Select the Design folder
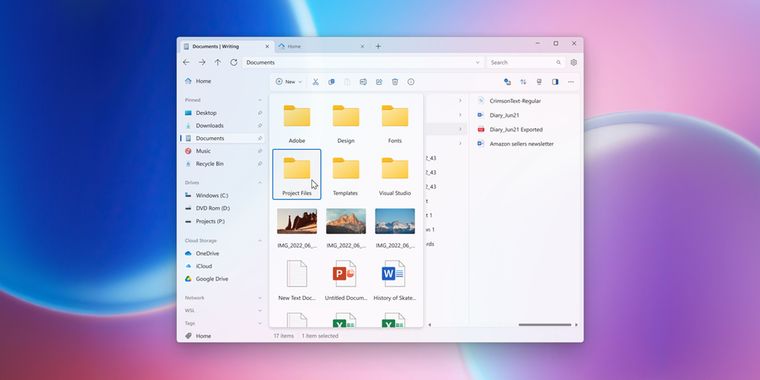This screenshot has height=380, width=760. click(346, 123)
